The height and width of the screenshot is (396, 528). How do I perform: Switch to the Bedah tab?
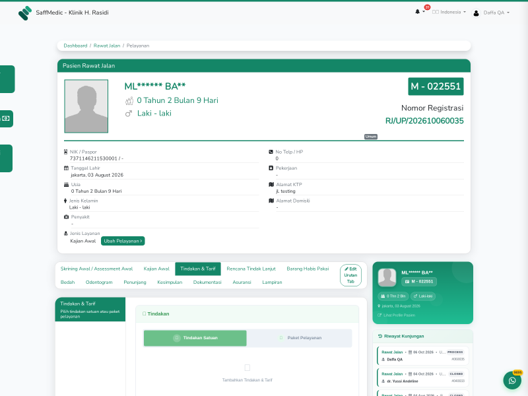pos(68,282)
